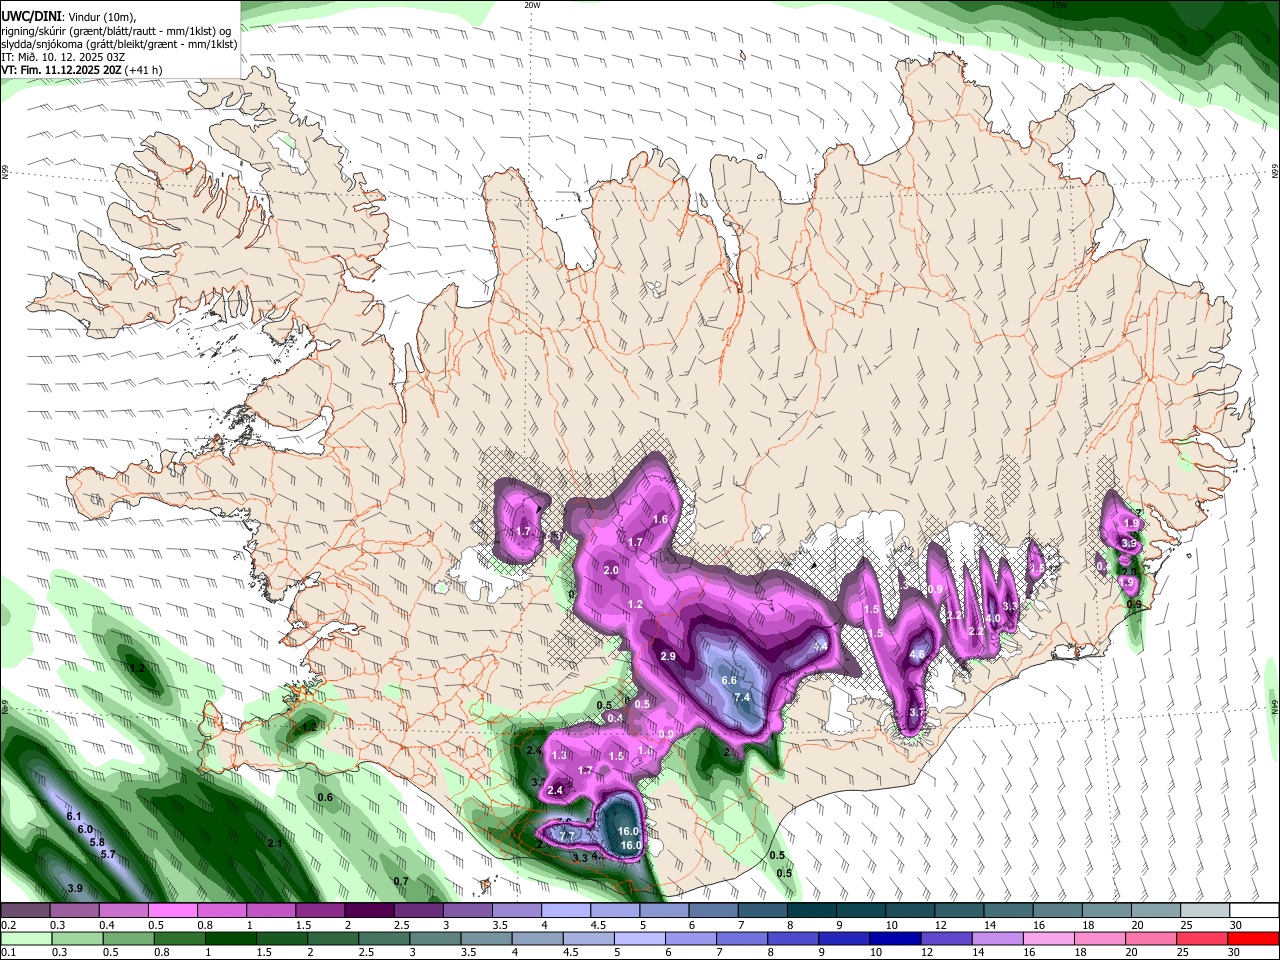Click the '0.7' value off the southwest coast

(401, 881)
